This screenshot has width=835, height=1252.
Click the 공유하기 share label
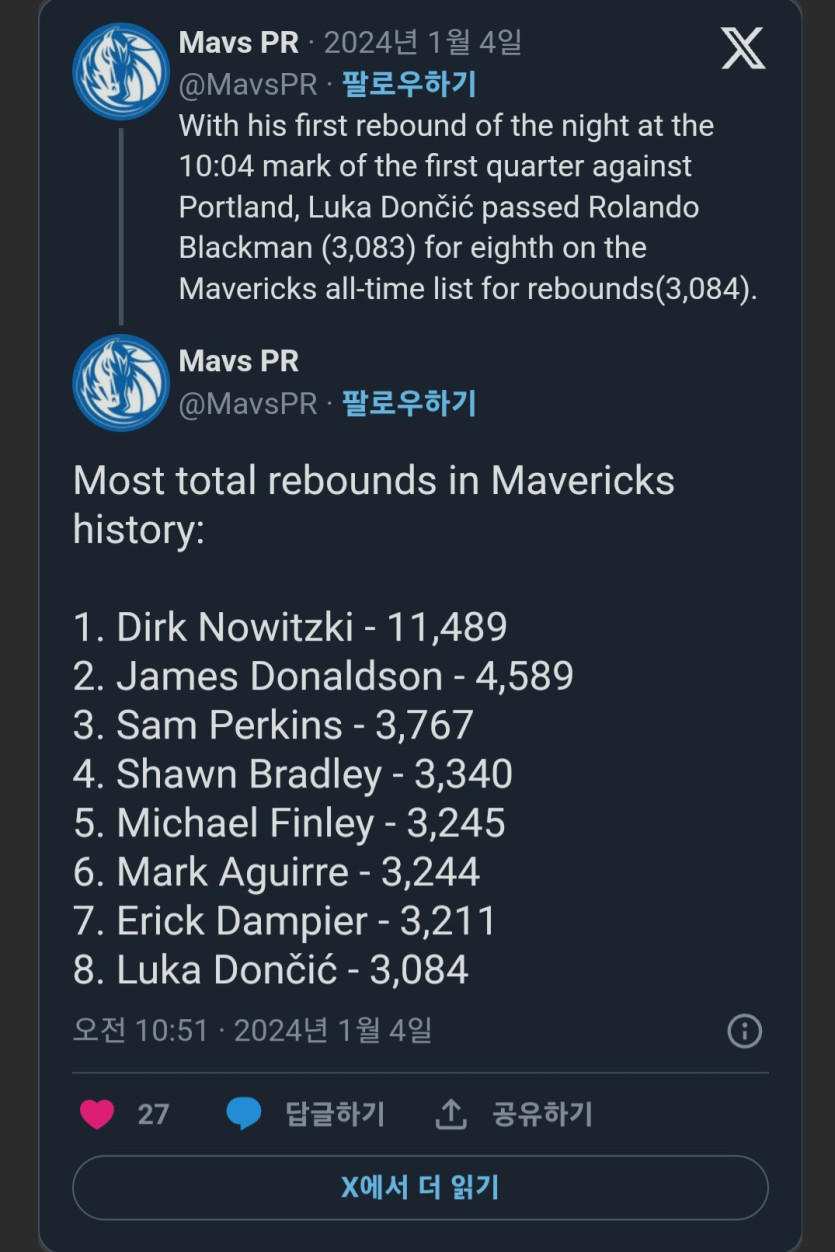click(542, 1114)
